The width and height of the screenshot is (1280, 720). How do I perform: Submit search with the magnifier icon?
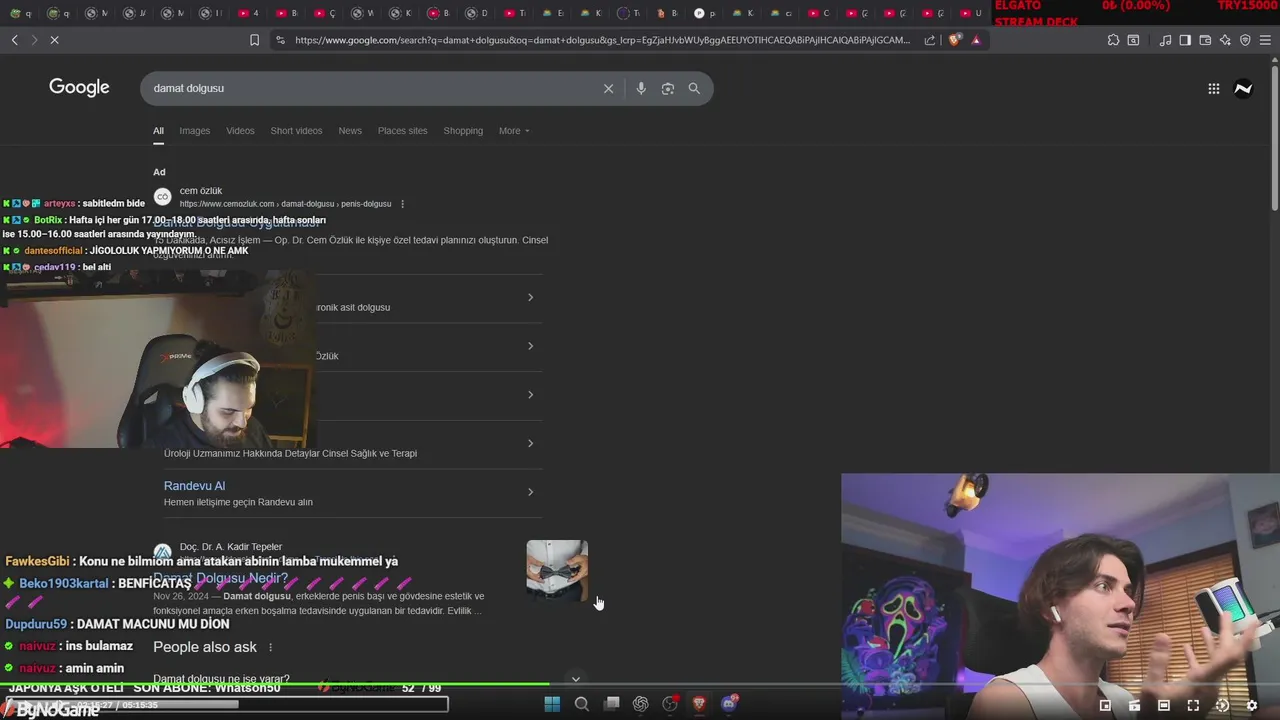[694, 88]
